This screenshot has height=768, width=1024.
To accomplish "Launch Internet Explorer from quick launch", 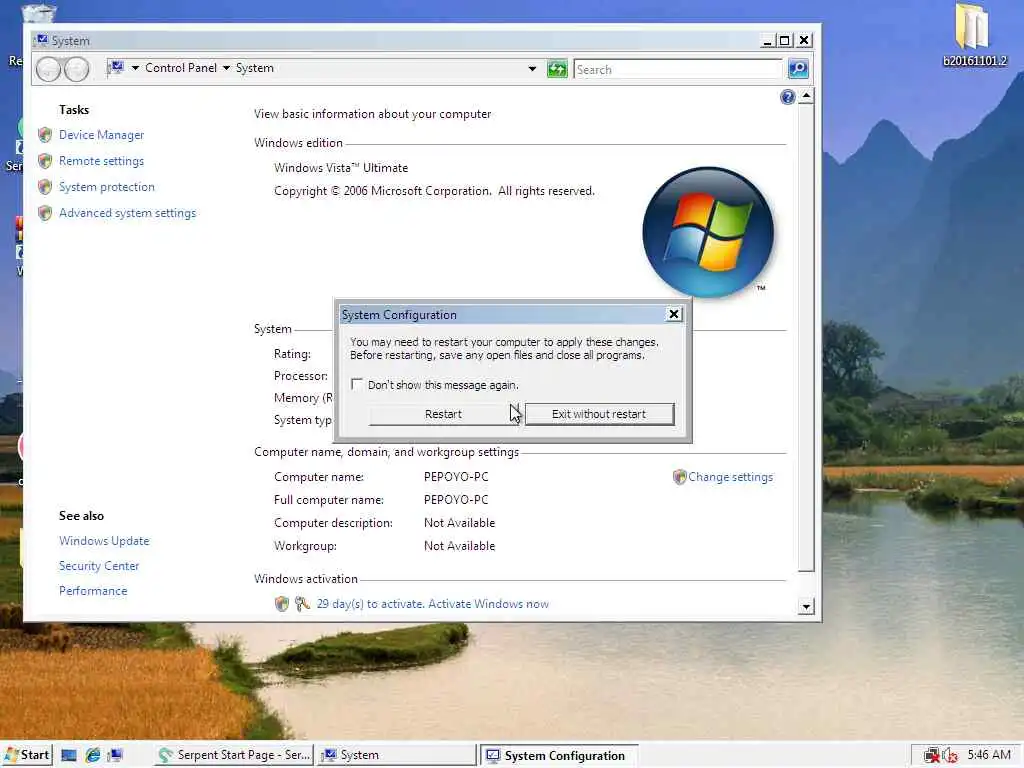I will [93, 756].
